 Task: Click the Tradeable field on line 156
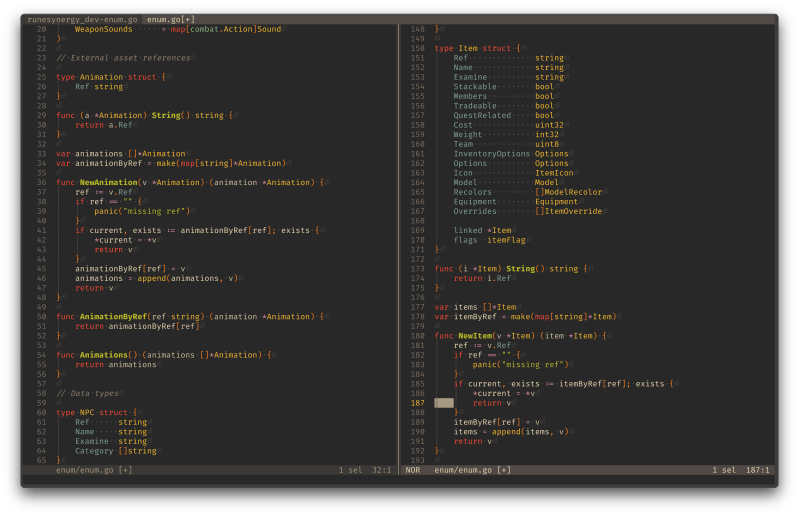[475, 106]
